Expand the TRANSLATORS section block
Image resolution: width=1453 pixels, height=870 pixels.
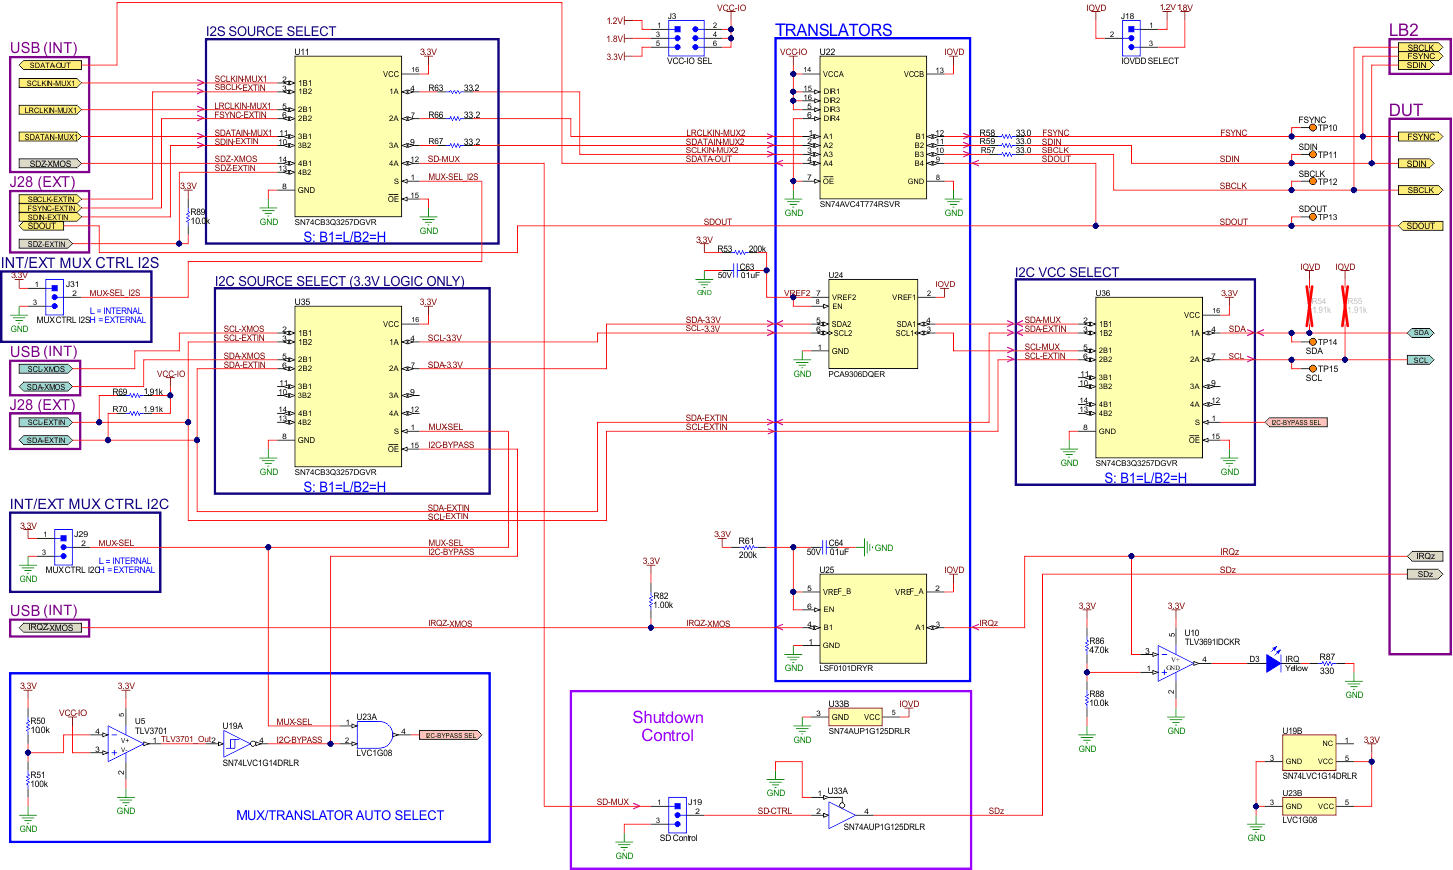tap(836, 30)
